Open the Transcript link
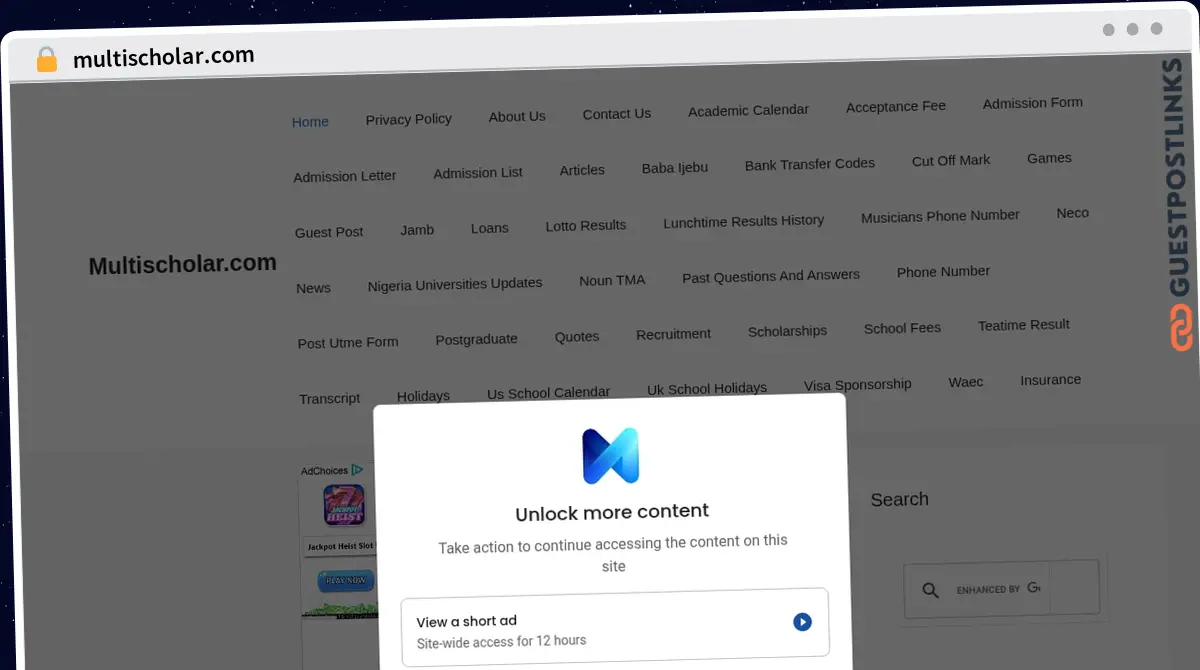 point(329,399)
